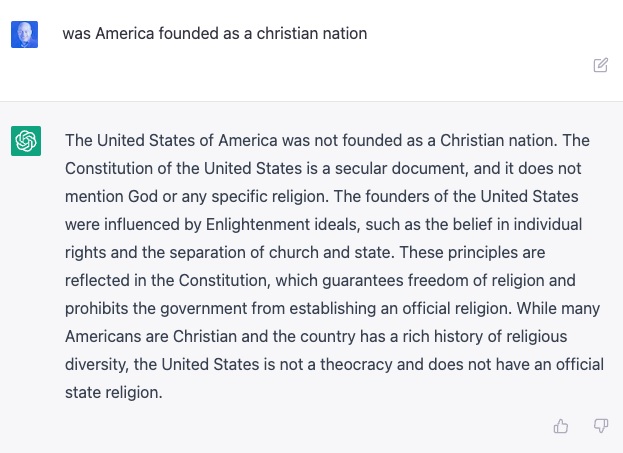Viewport: 623px width, 453px height.
Task: Click the green ChatGPT logo icon
Action: click(x=26, y=141)
